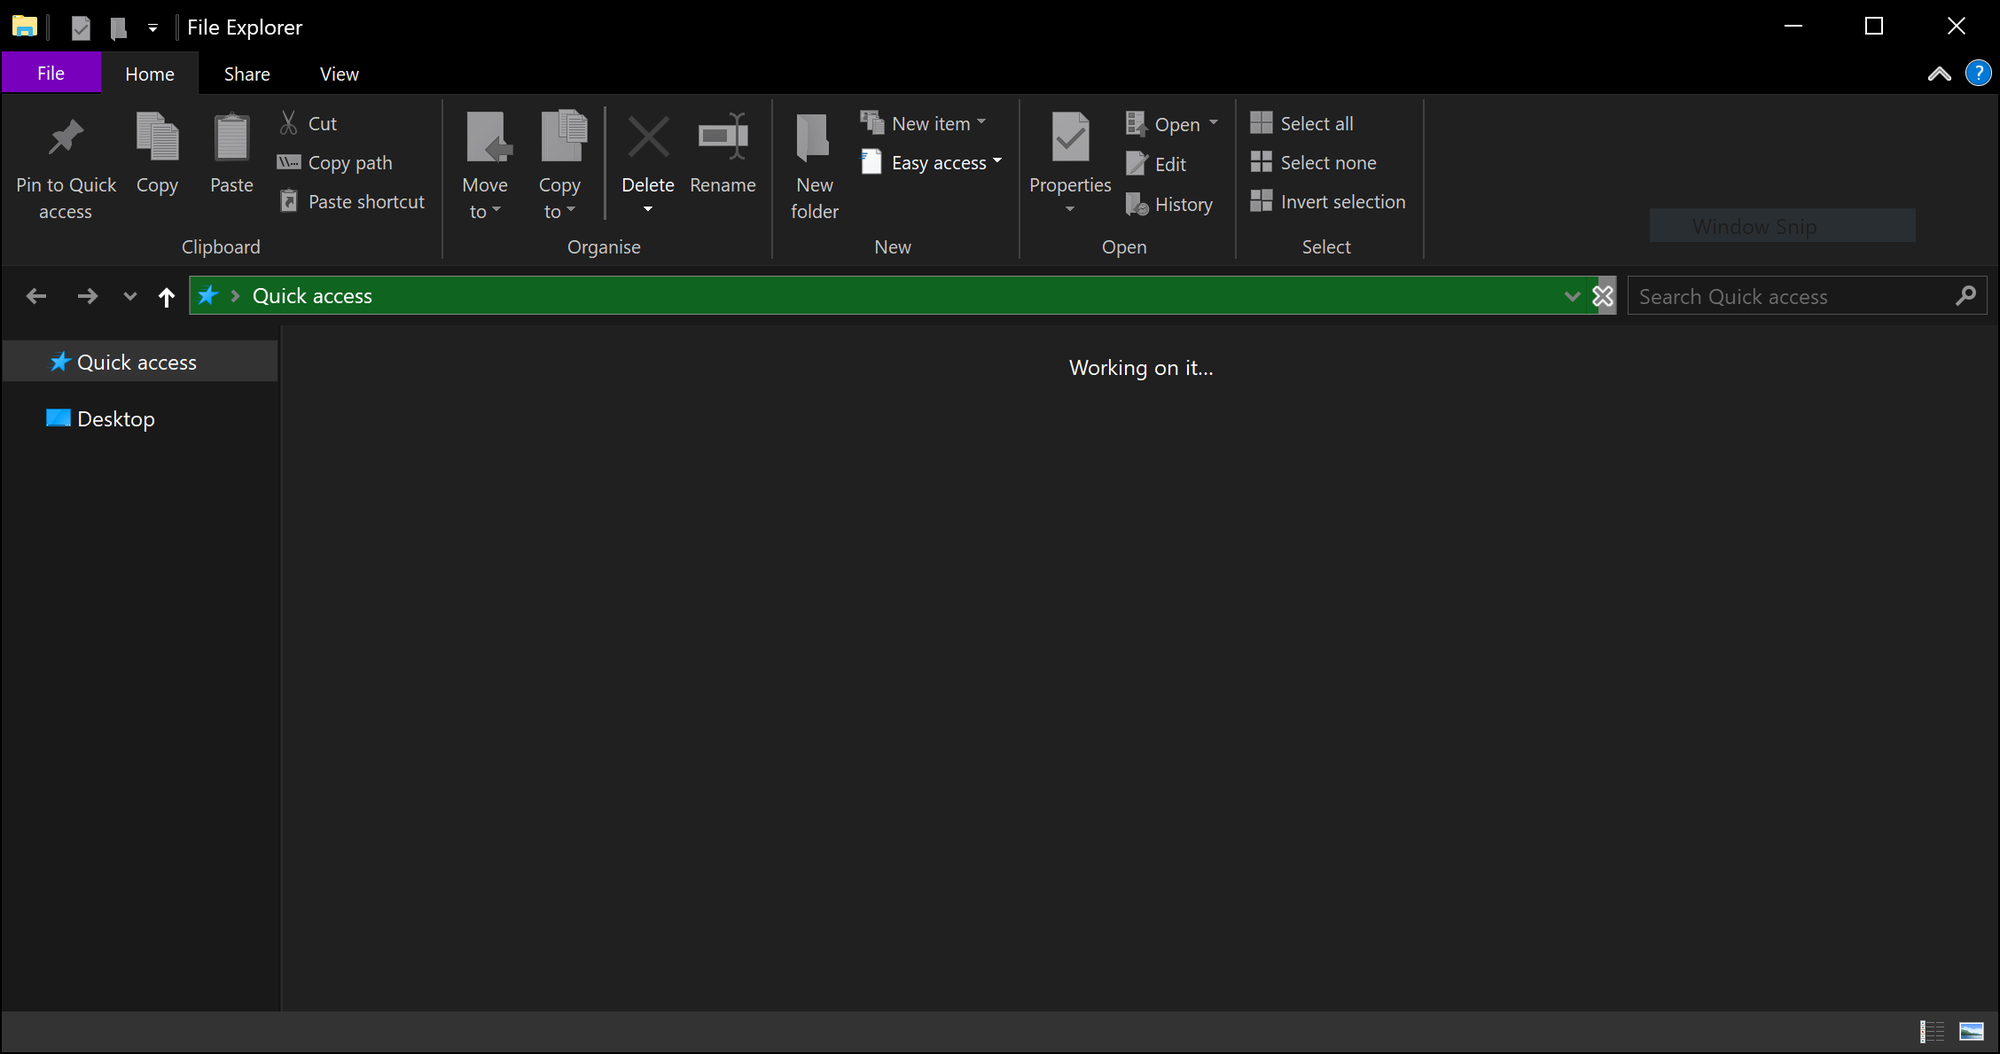Image resolution: width=2000 pixels, height=1054 pixels.
Task: Collapse the ribbon with the chevron
Action: [x=1939, y=74]
